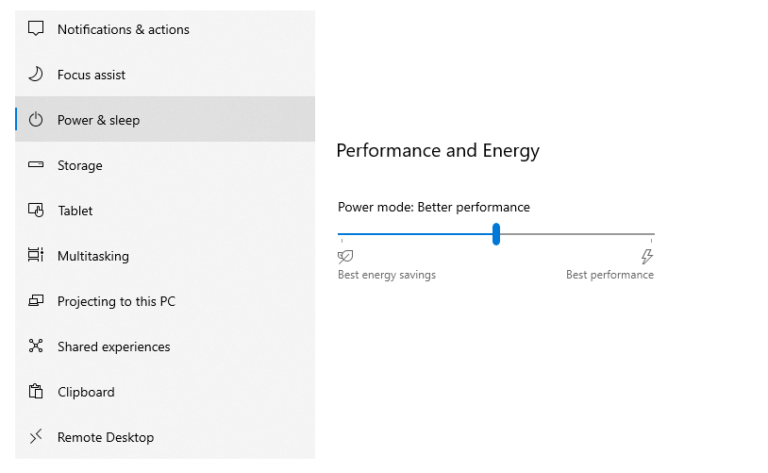Click the Focus assist moon icon
Viewport: 768px width, 473px height.
(x=36, y=74)
